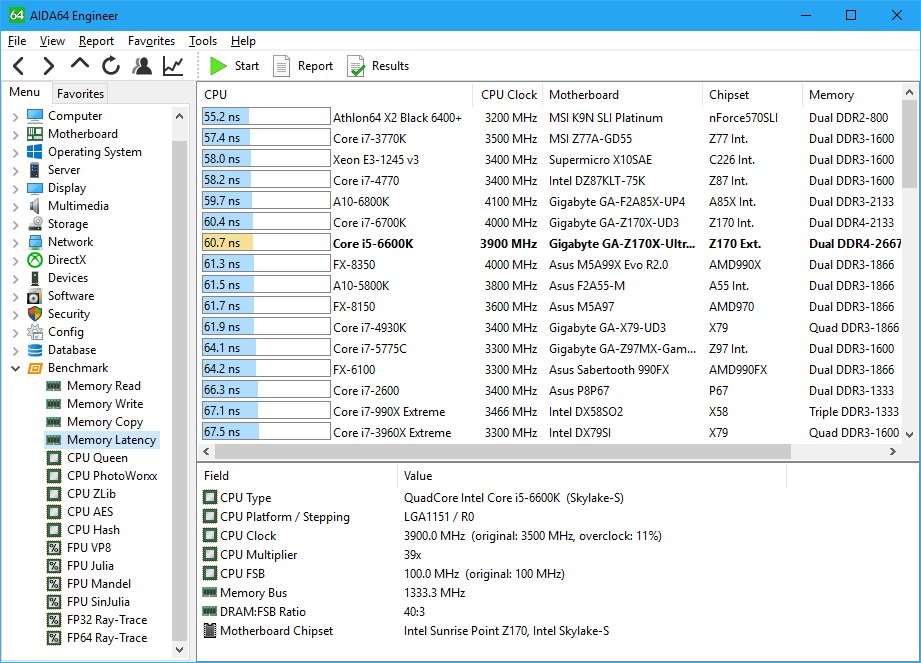This screenshot has width=921, height=663.
Task: Click the 67.5 ns result bar
Action: (266, 432)
